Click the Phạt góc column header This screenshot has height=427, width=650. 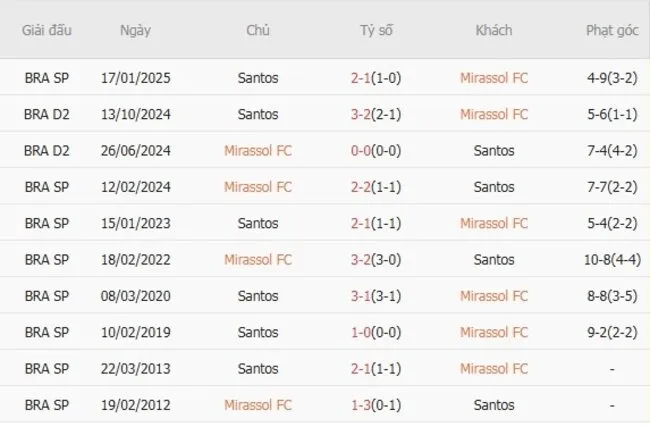pos(612,30)
